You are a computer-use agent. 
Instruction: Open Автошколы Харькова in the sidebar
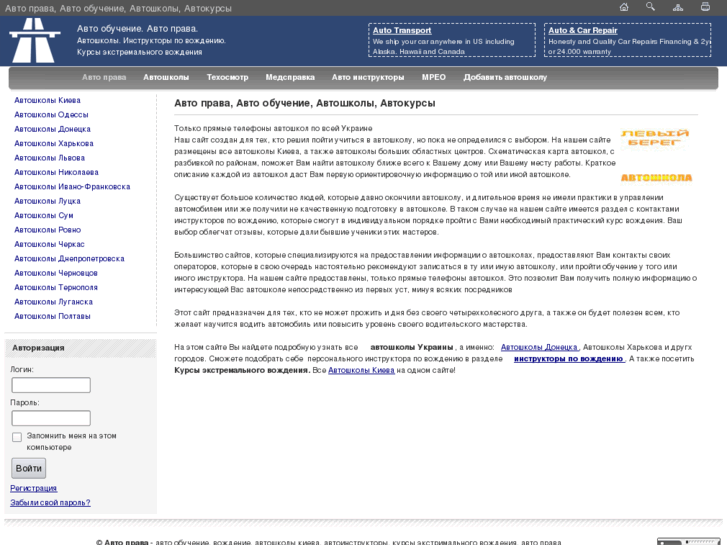click(54, 143)
